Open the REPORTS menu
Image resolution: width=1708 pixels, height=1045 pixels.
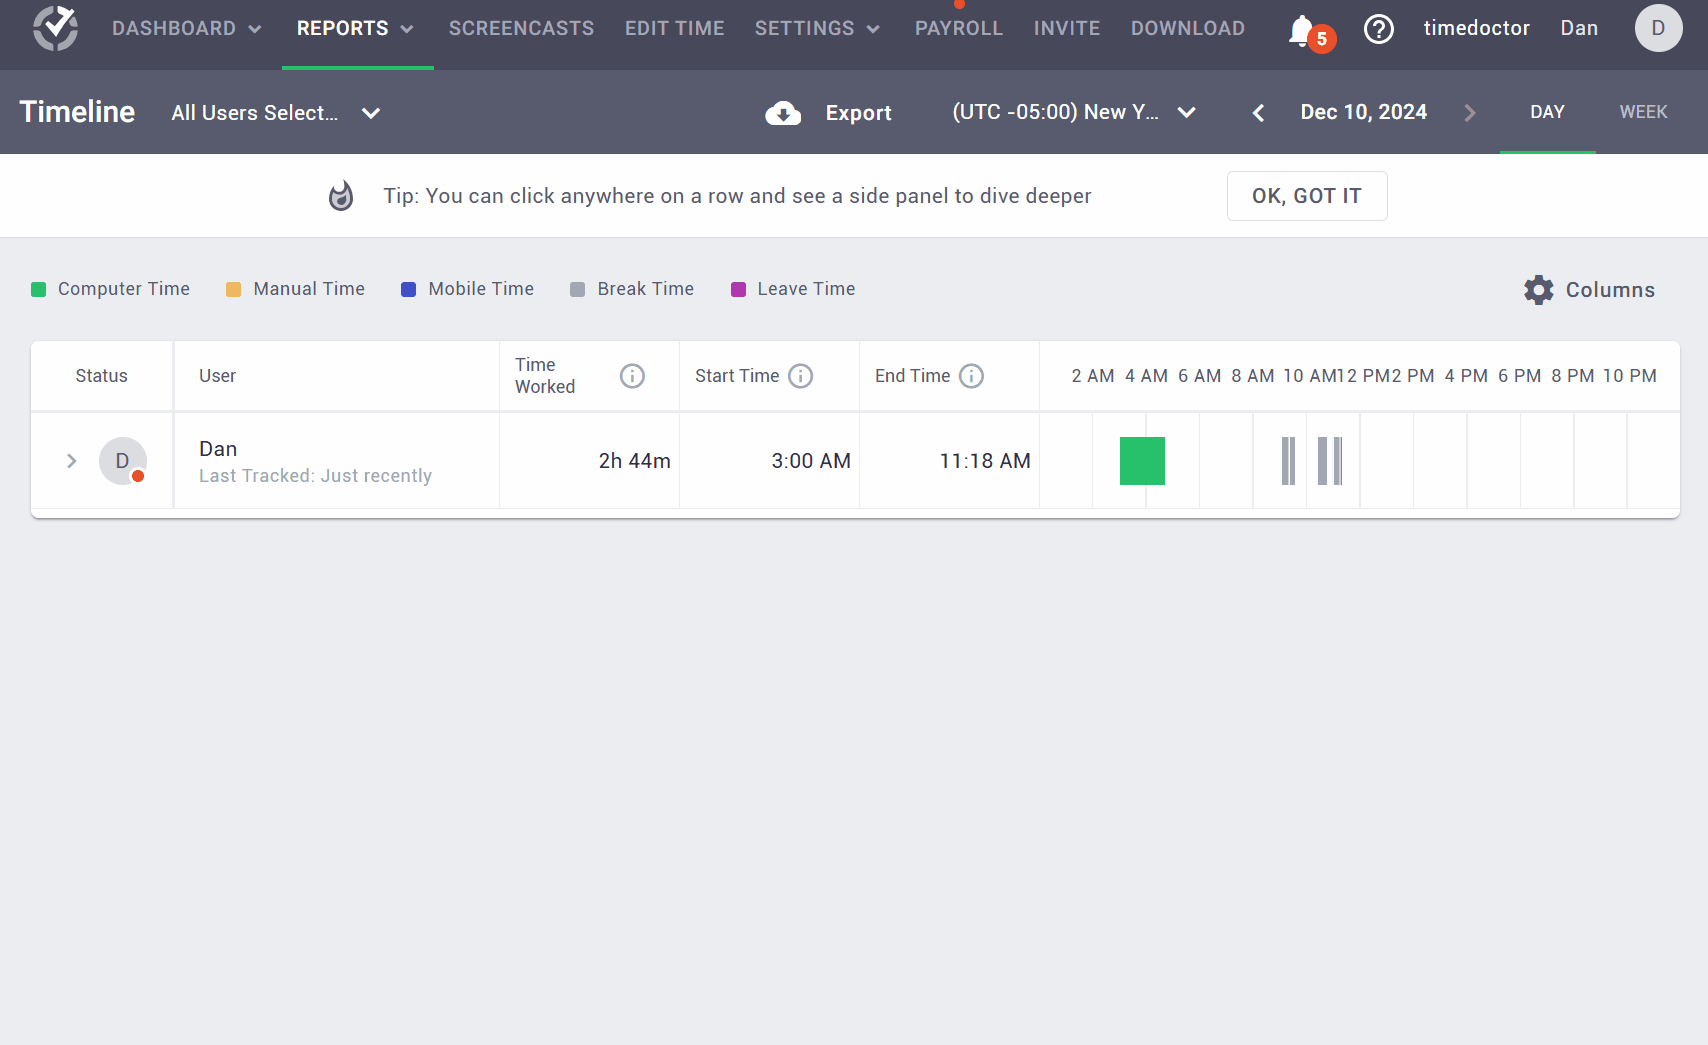(x=356, y=28)
